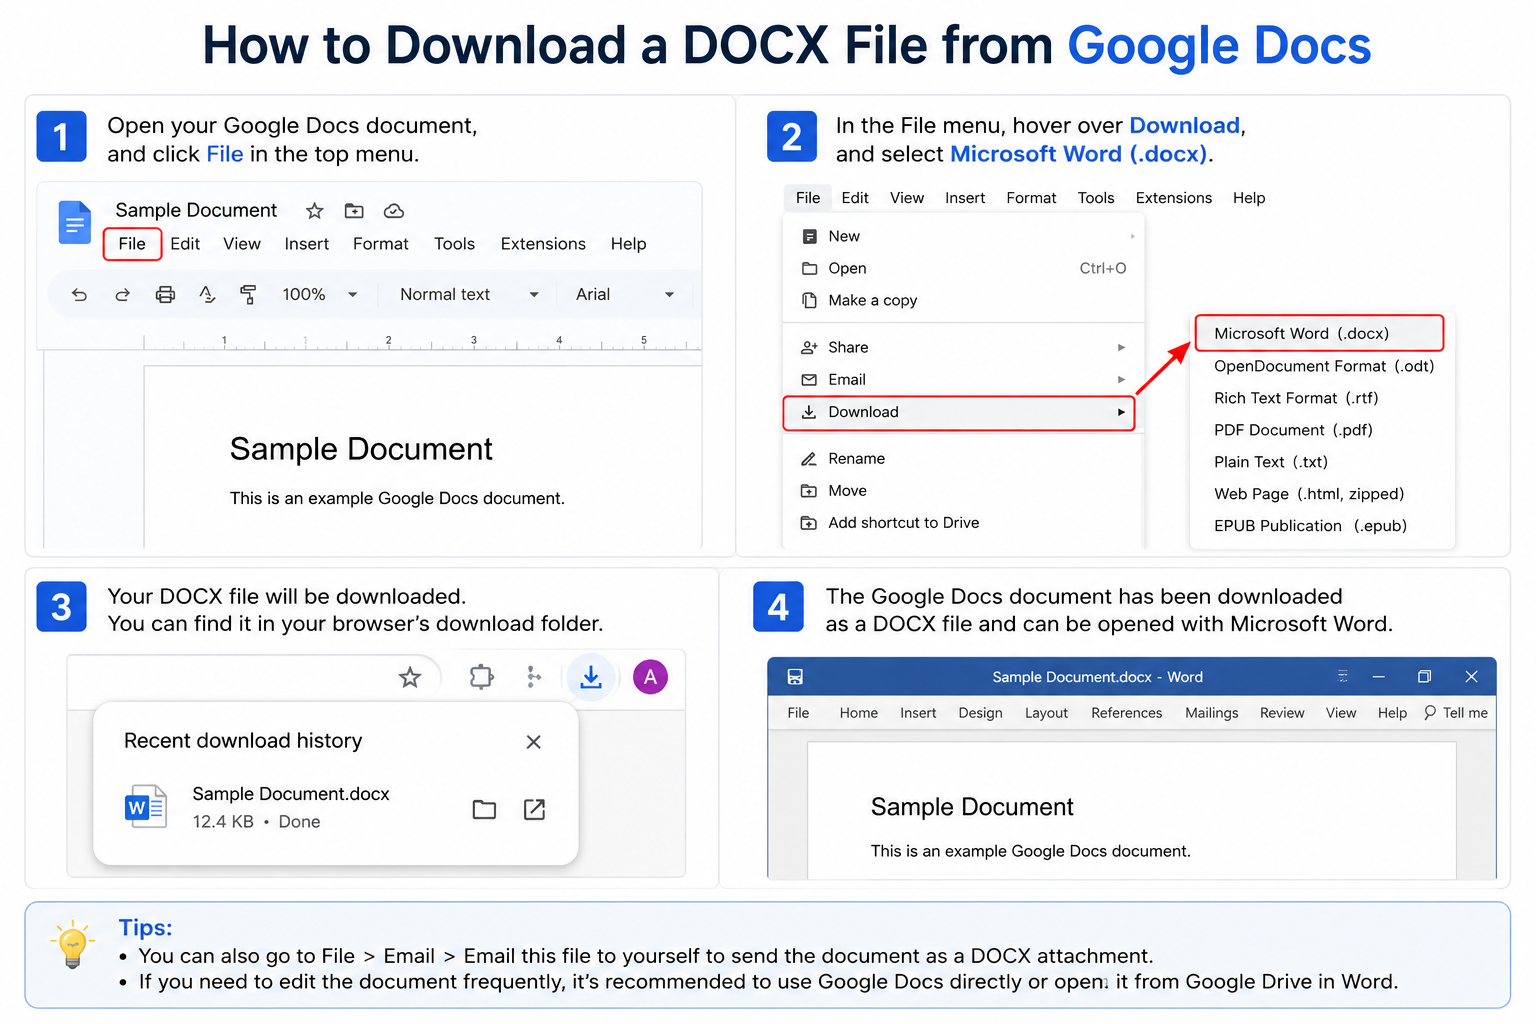Image resolution: width=1536 pixels, height=1024 pixels.
Task: Click the icon between Extensions and Downloads in browser toolbar
Action: click(x=534, y=678)
